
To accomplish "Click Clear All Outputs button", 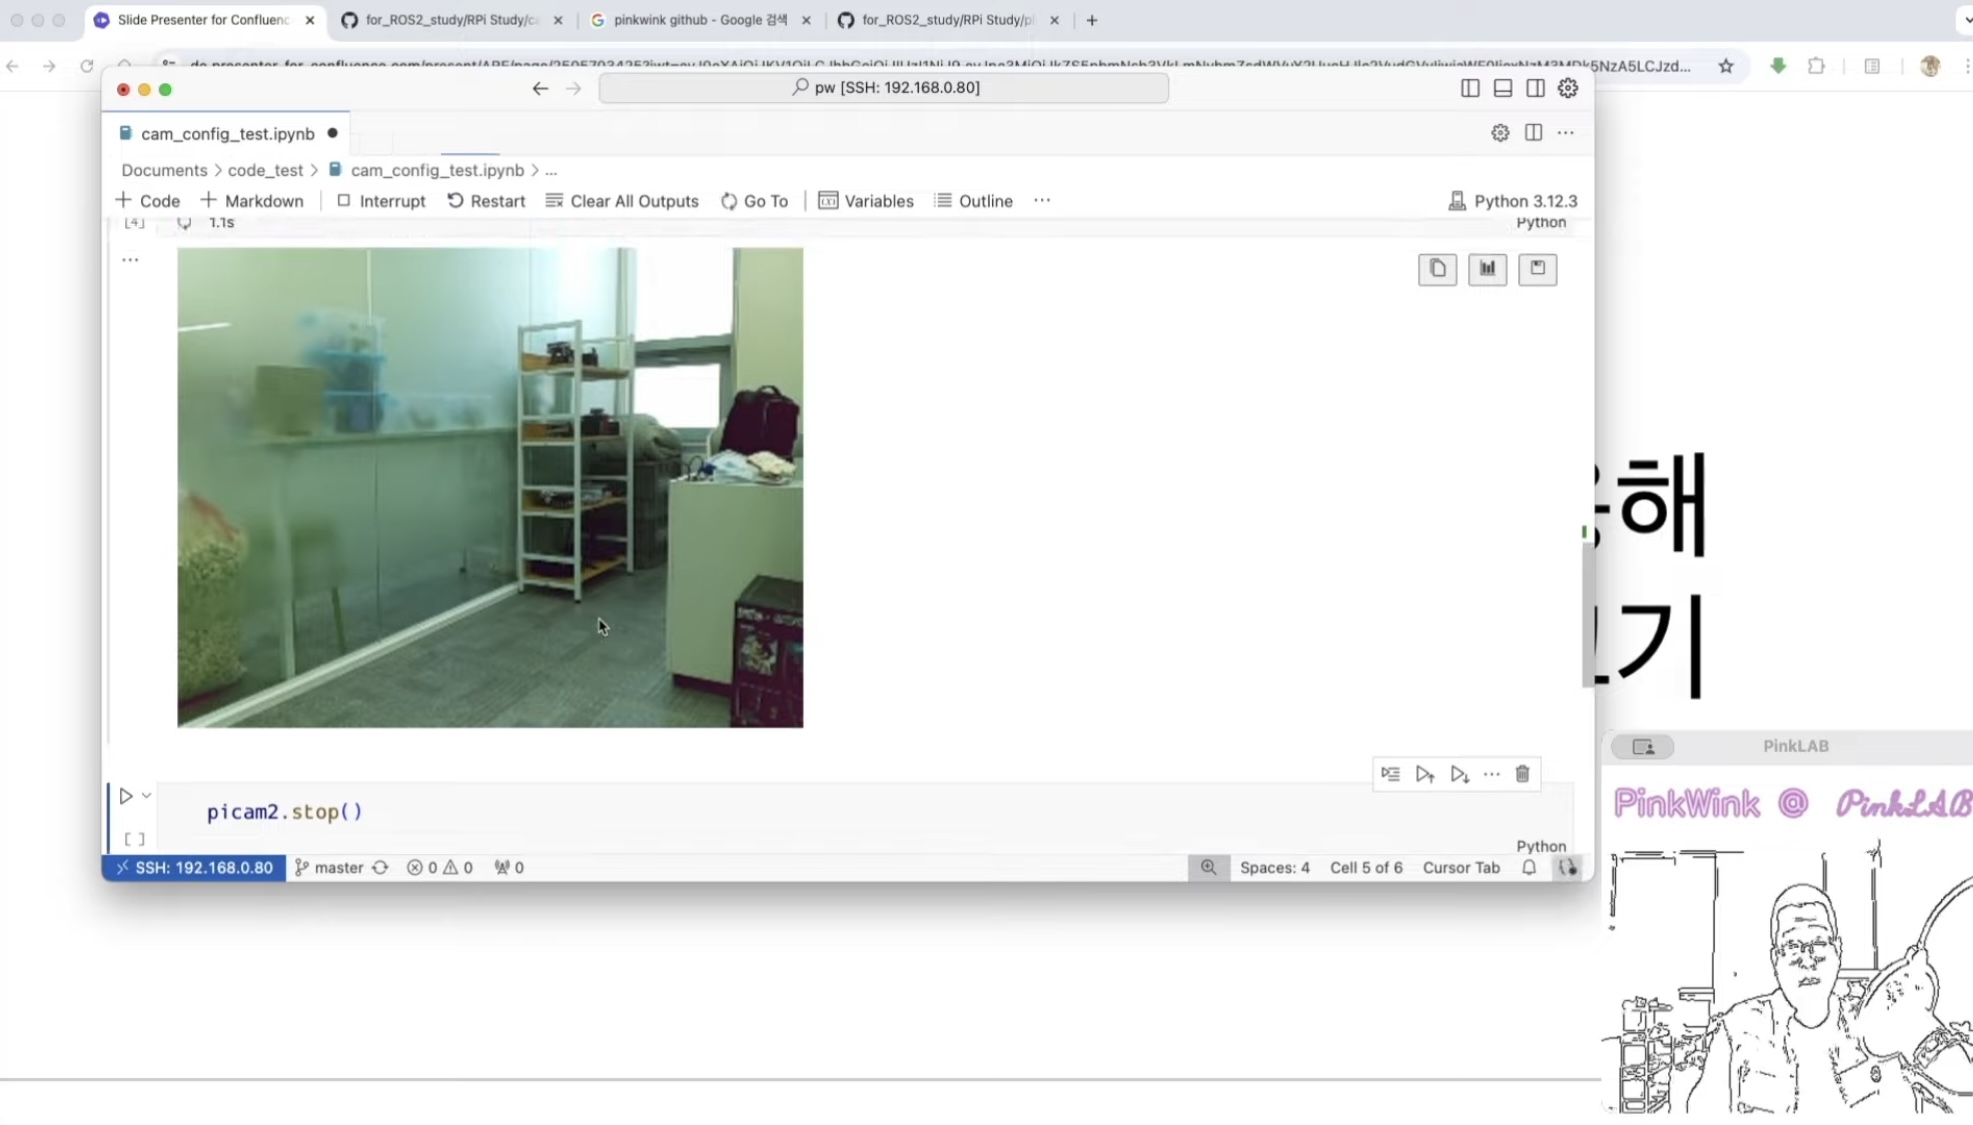I will tap(622, 201).
